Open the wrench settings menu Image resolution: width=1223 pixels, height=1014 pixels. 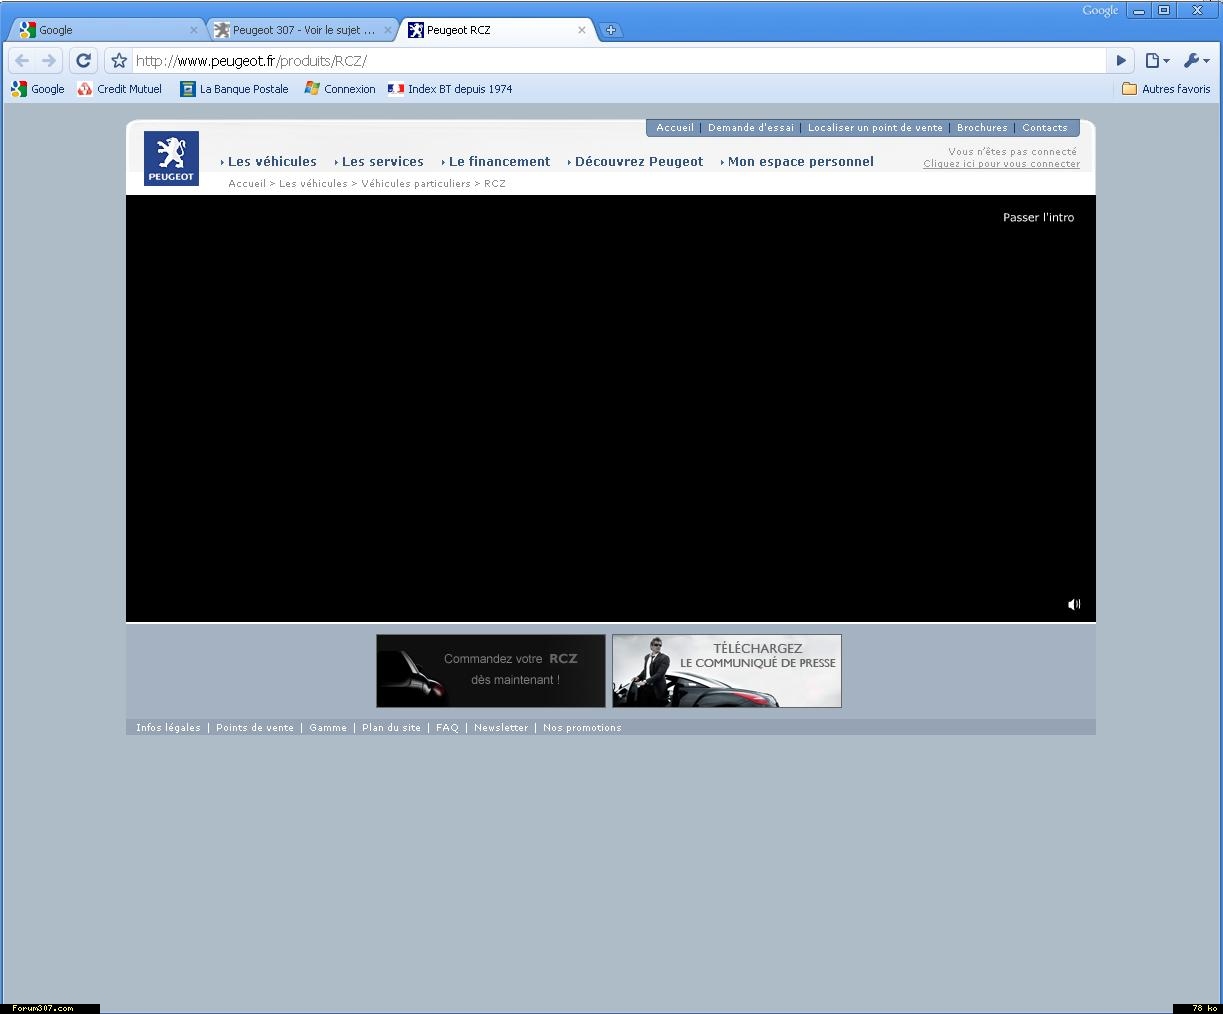[x=1195, y=61]
